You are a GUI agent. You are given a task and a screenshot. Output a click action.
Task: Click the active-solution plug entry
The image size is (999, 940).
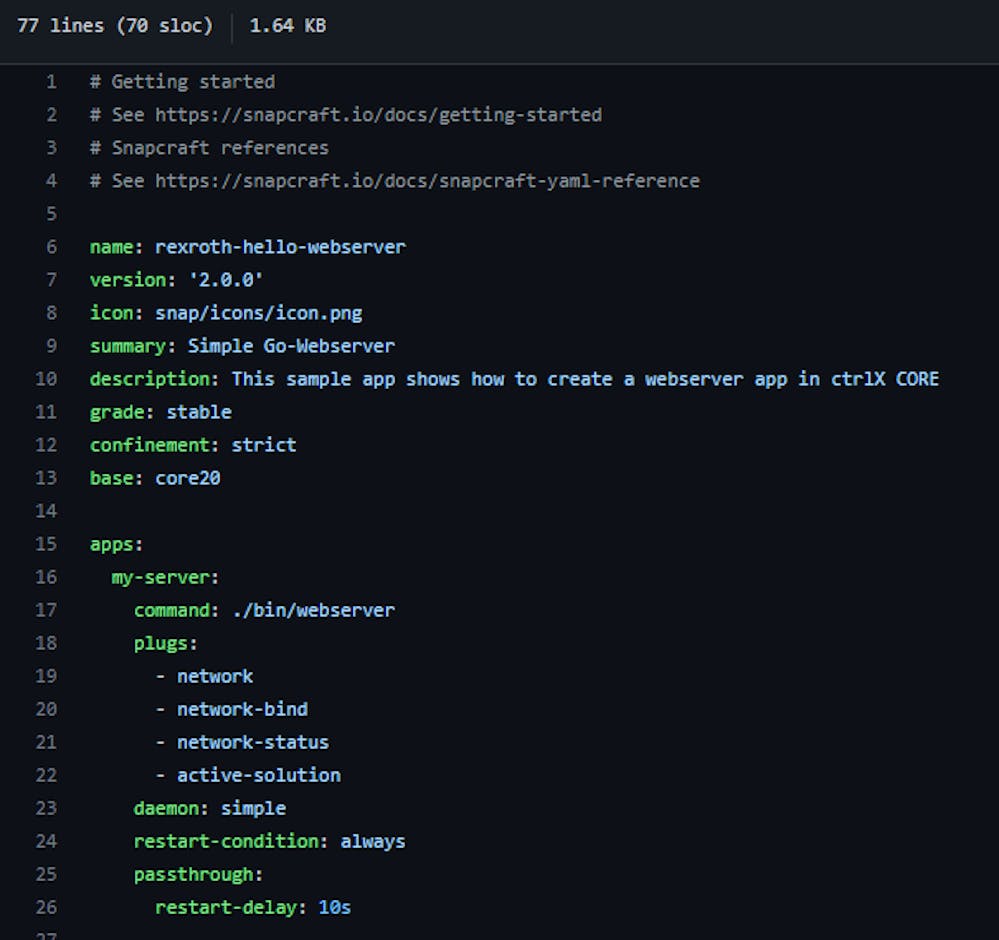click(258, 775)
